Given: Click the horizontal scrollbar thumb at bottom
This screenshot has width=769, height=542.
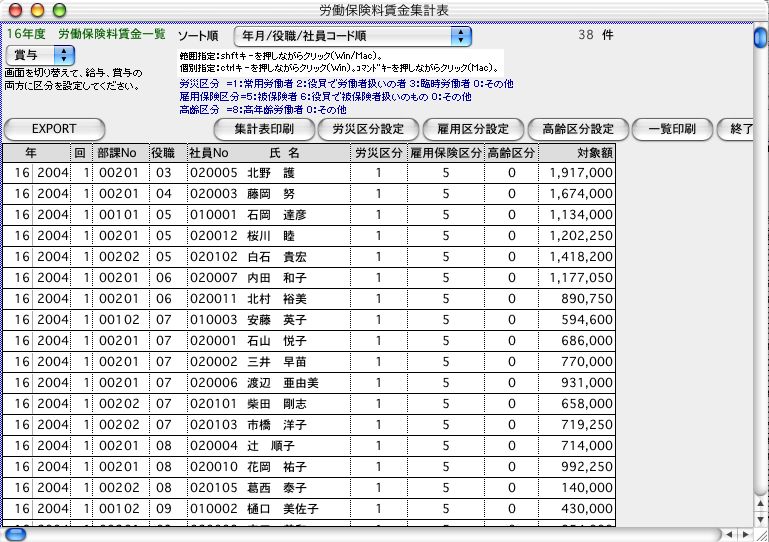Looking at the screenshot, I should tap(16, 534).
